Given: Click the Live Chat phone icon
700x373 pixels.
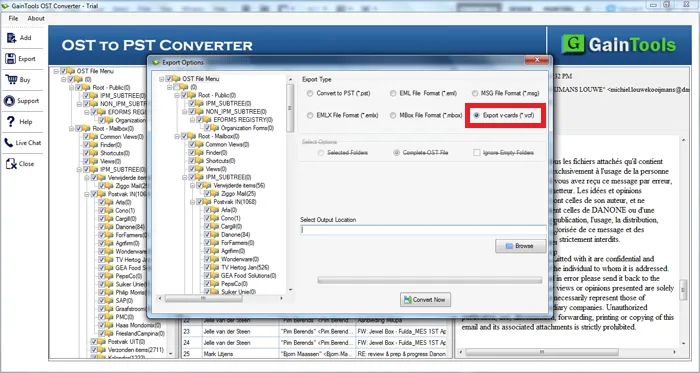Looking at the screenshot, I should [x=8, y=143].
